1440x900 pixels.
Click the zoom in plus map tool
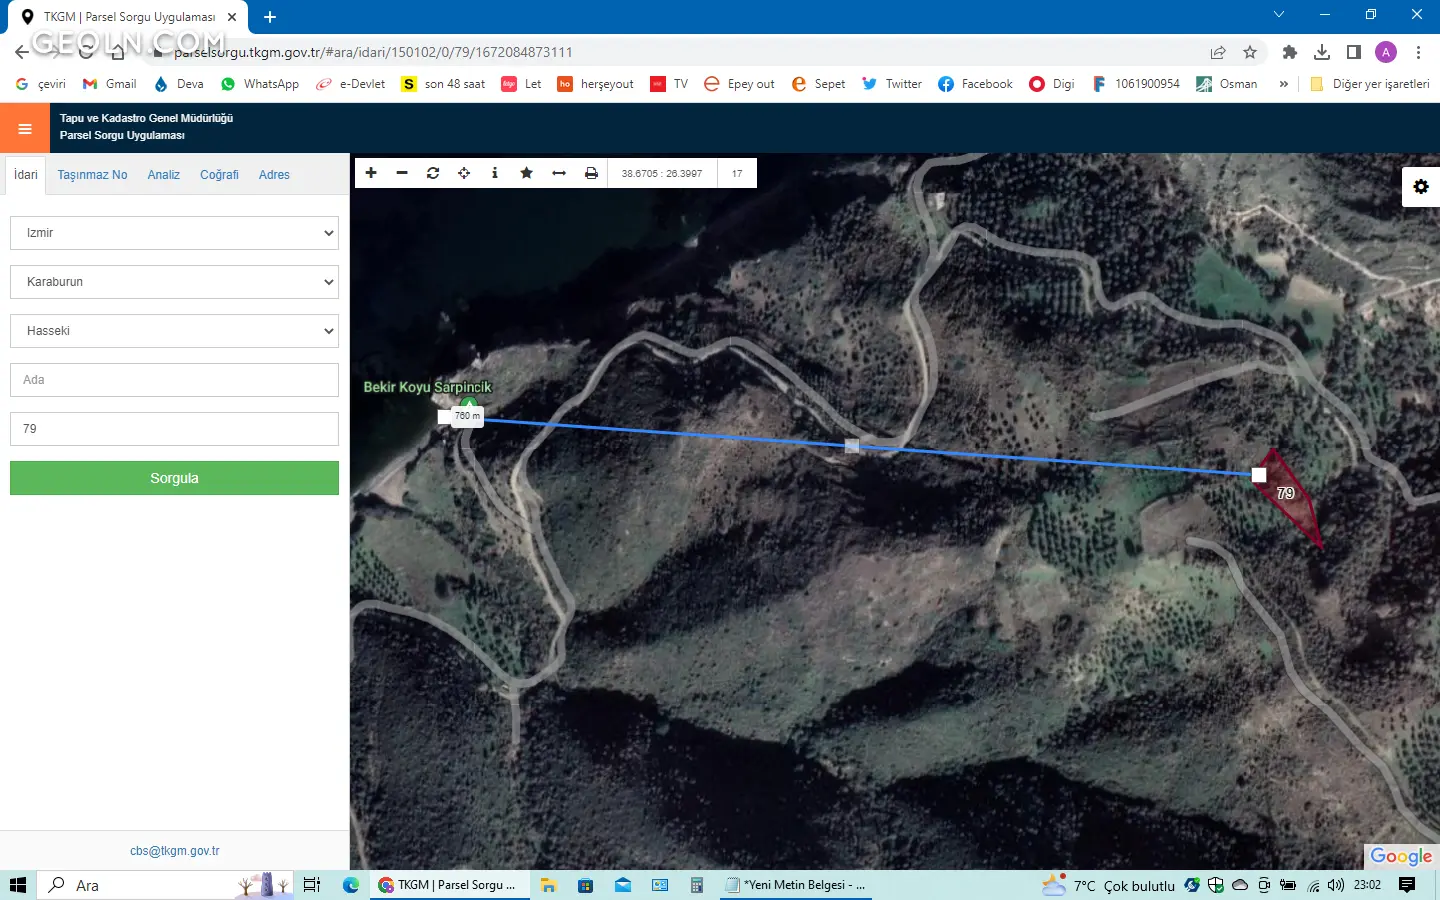[371, 173]
